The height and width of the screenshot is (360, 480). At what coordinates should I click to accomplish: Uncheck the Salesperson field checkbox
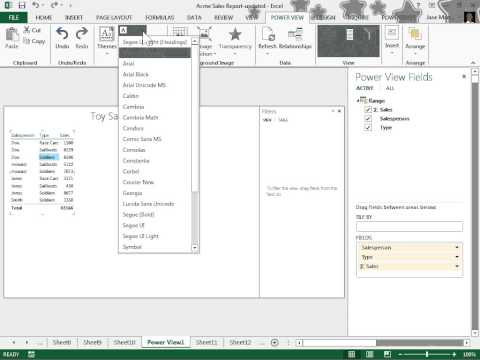(368, 118)
